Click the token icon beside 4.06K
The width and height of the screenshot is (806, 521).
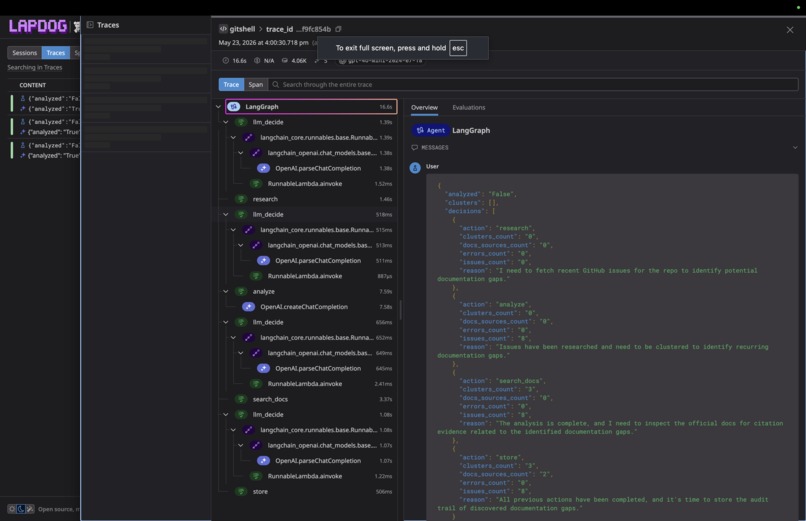coord(285,61)
